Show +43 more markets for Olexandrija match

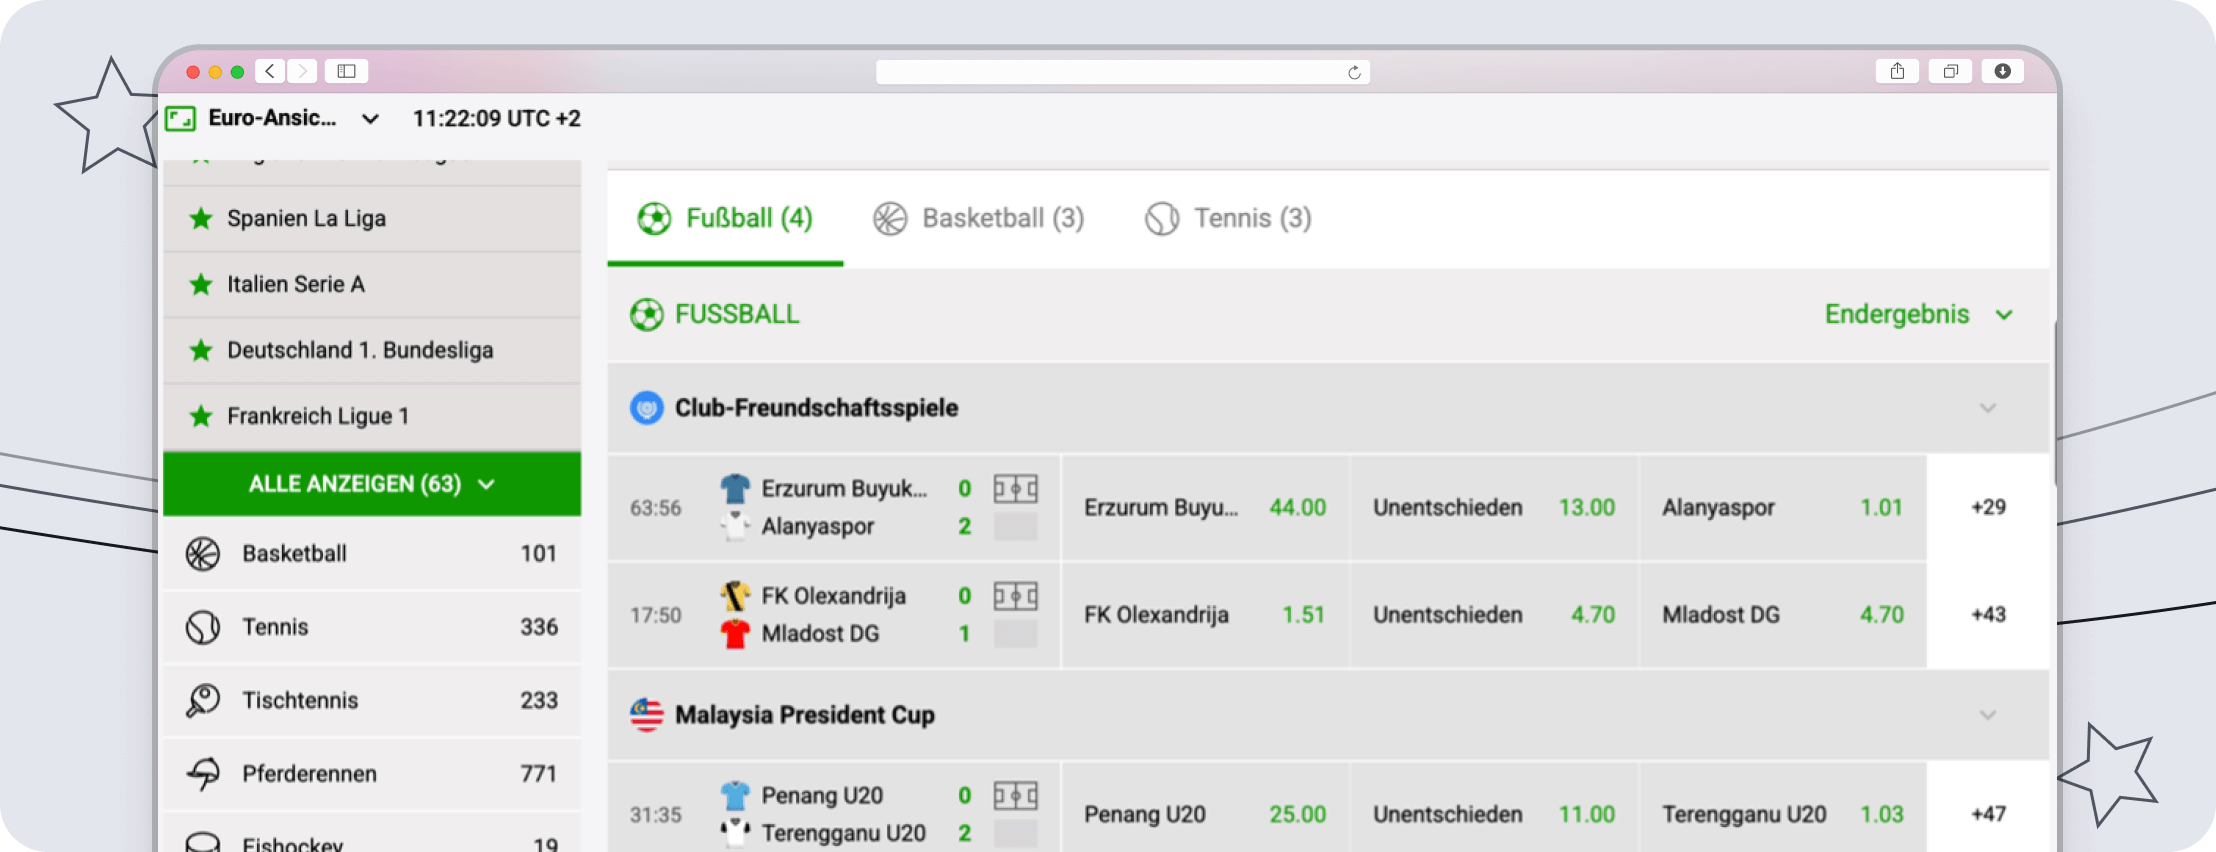[1988, 615]
